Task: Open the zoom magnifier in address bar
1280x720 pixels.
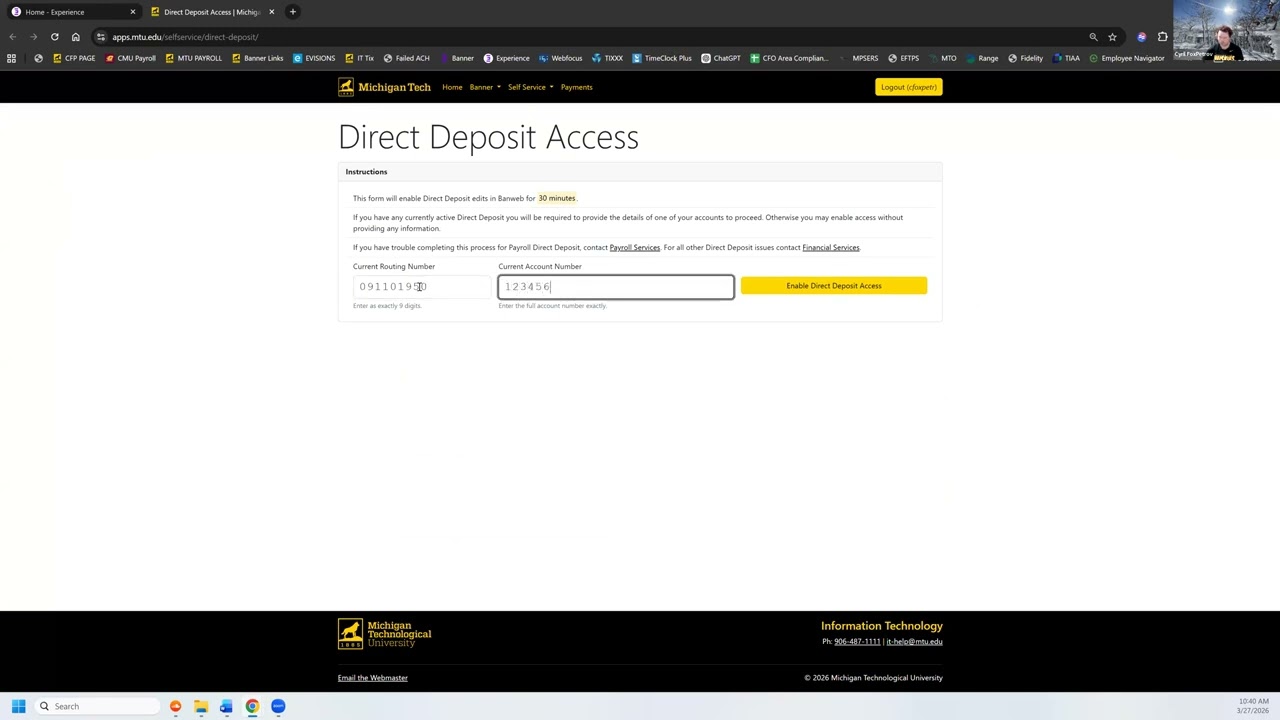Action: 1093,37
